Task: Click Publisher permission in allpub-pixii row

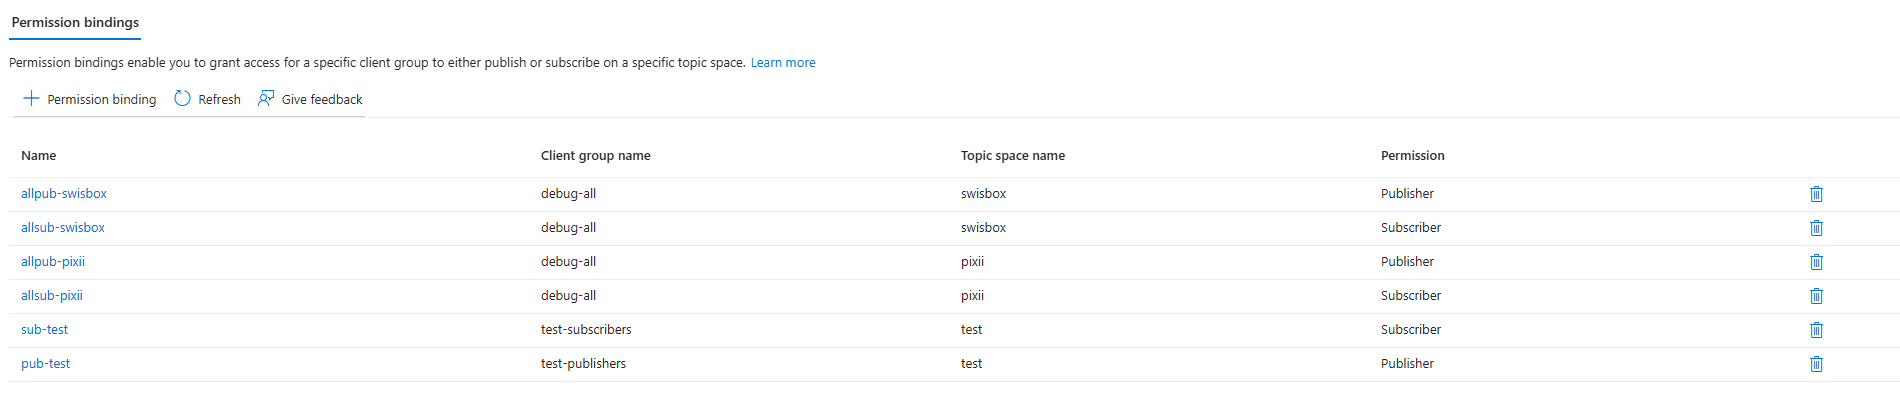Action: point(1408,261)
